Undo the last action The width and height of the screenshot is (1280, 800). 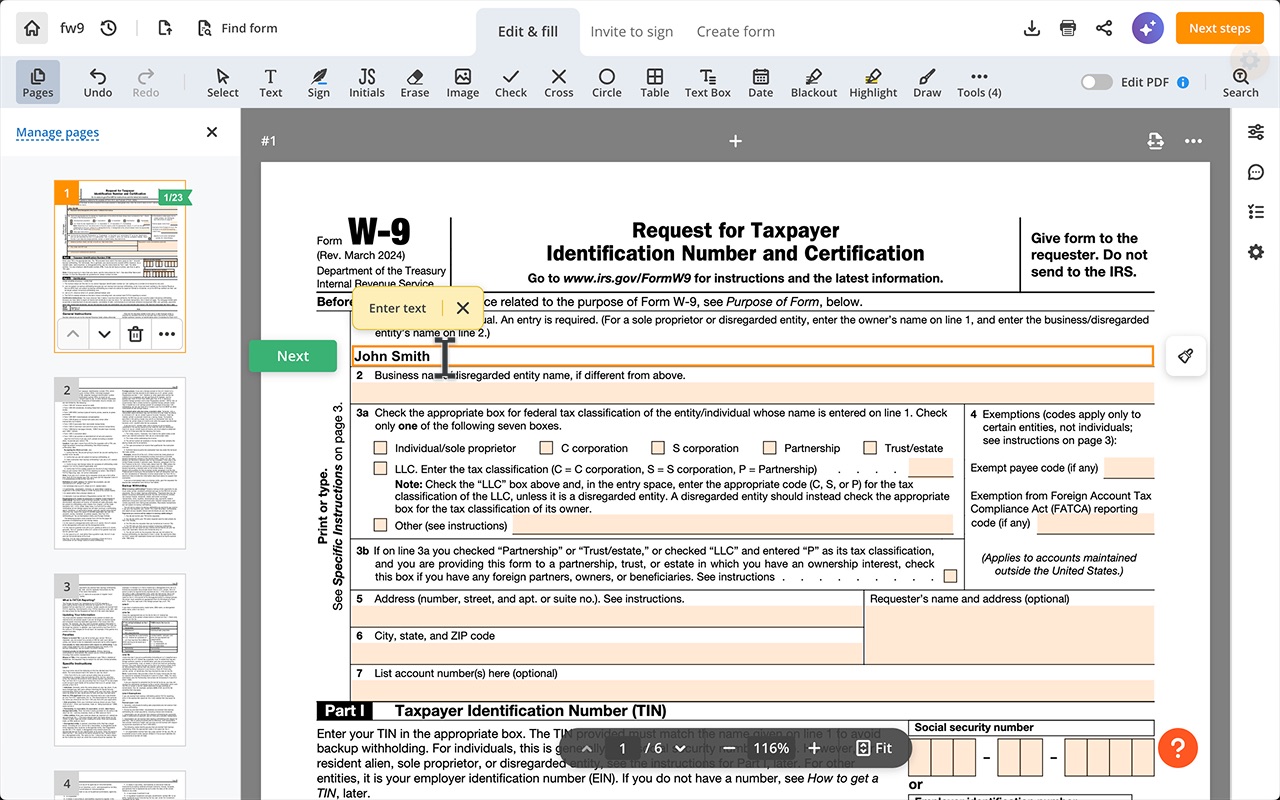pyautogui.click(x=98, y=82)
